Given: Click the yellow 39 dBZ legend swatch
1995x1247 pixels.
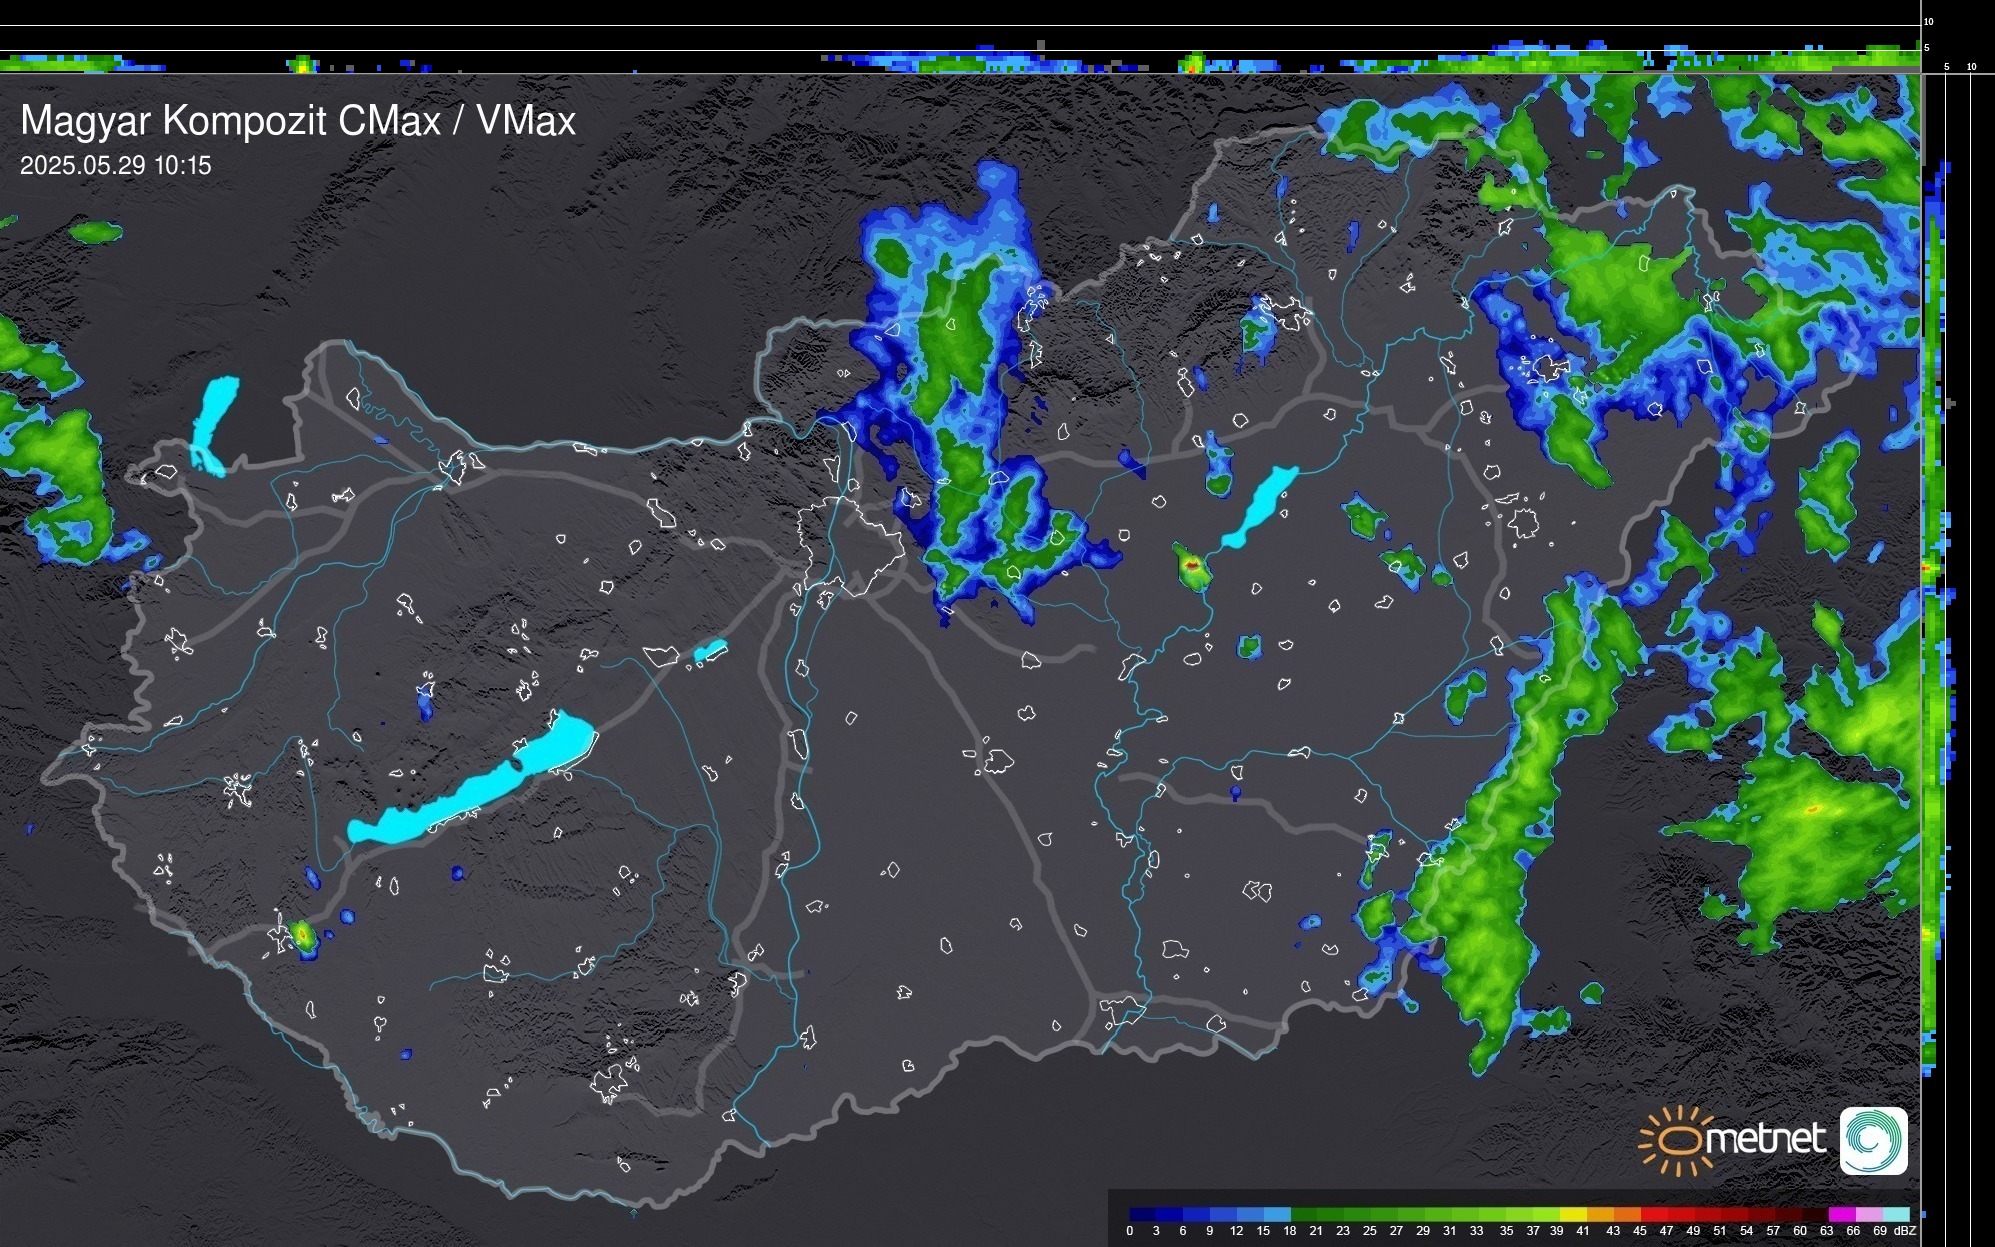Looking at the screenshot, I should click(1573, 1214).
